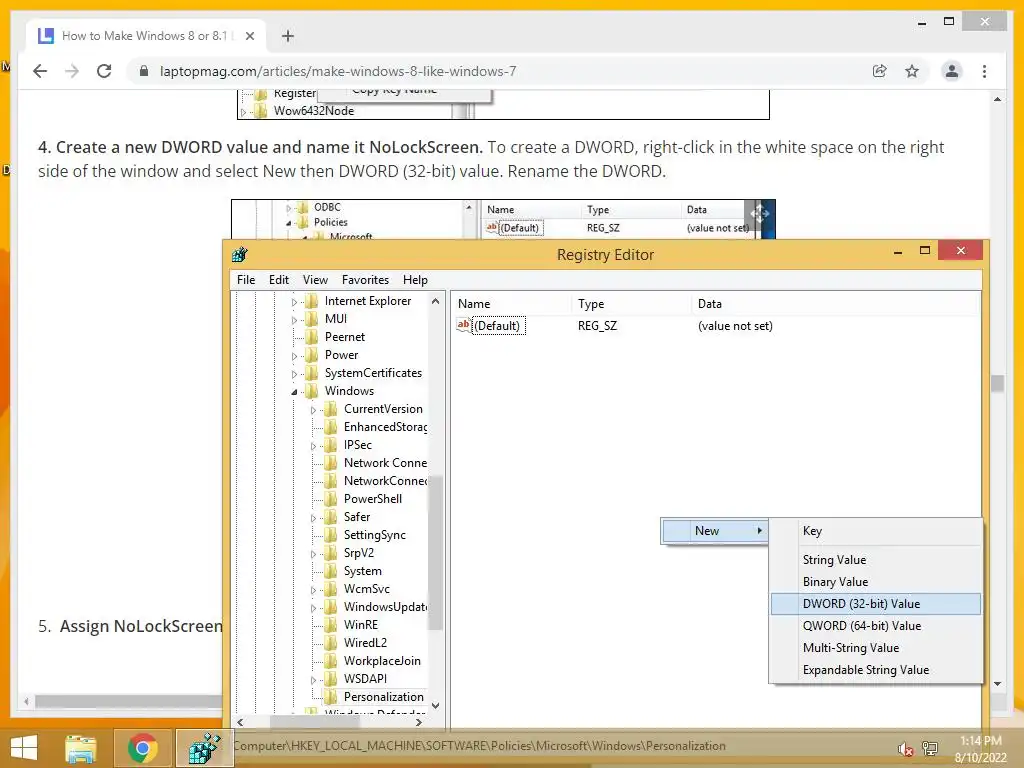Click the REG_SZ type cell
Image resolution: width=1024 pixels, height=768 pixels.
click(x=597, y=326)
